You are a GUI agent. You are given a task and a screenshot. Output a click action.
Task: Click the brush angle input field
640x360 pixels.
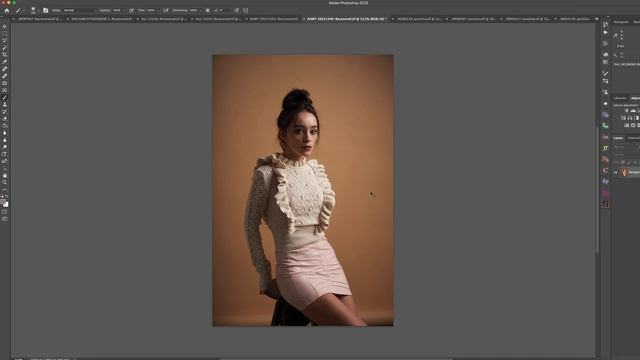(223, 10)
